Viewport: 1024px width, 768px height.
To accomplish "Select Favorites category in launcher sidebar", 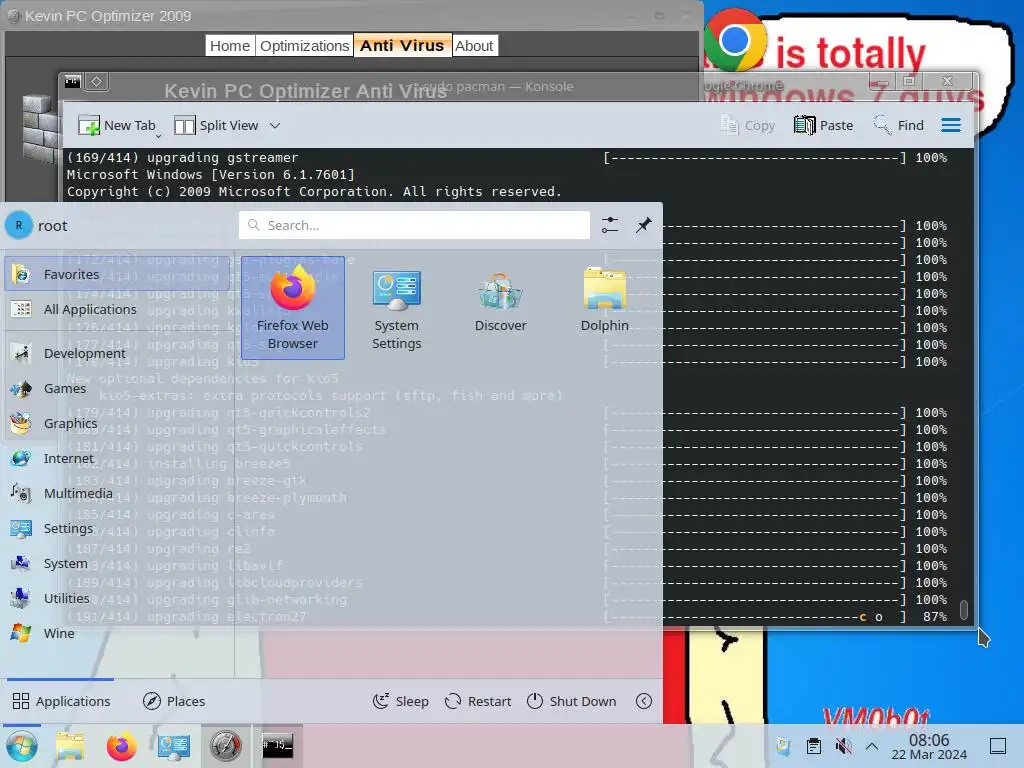I will pos(118,274).
